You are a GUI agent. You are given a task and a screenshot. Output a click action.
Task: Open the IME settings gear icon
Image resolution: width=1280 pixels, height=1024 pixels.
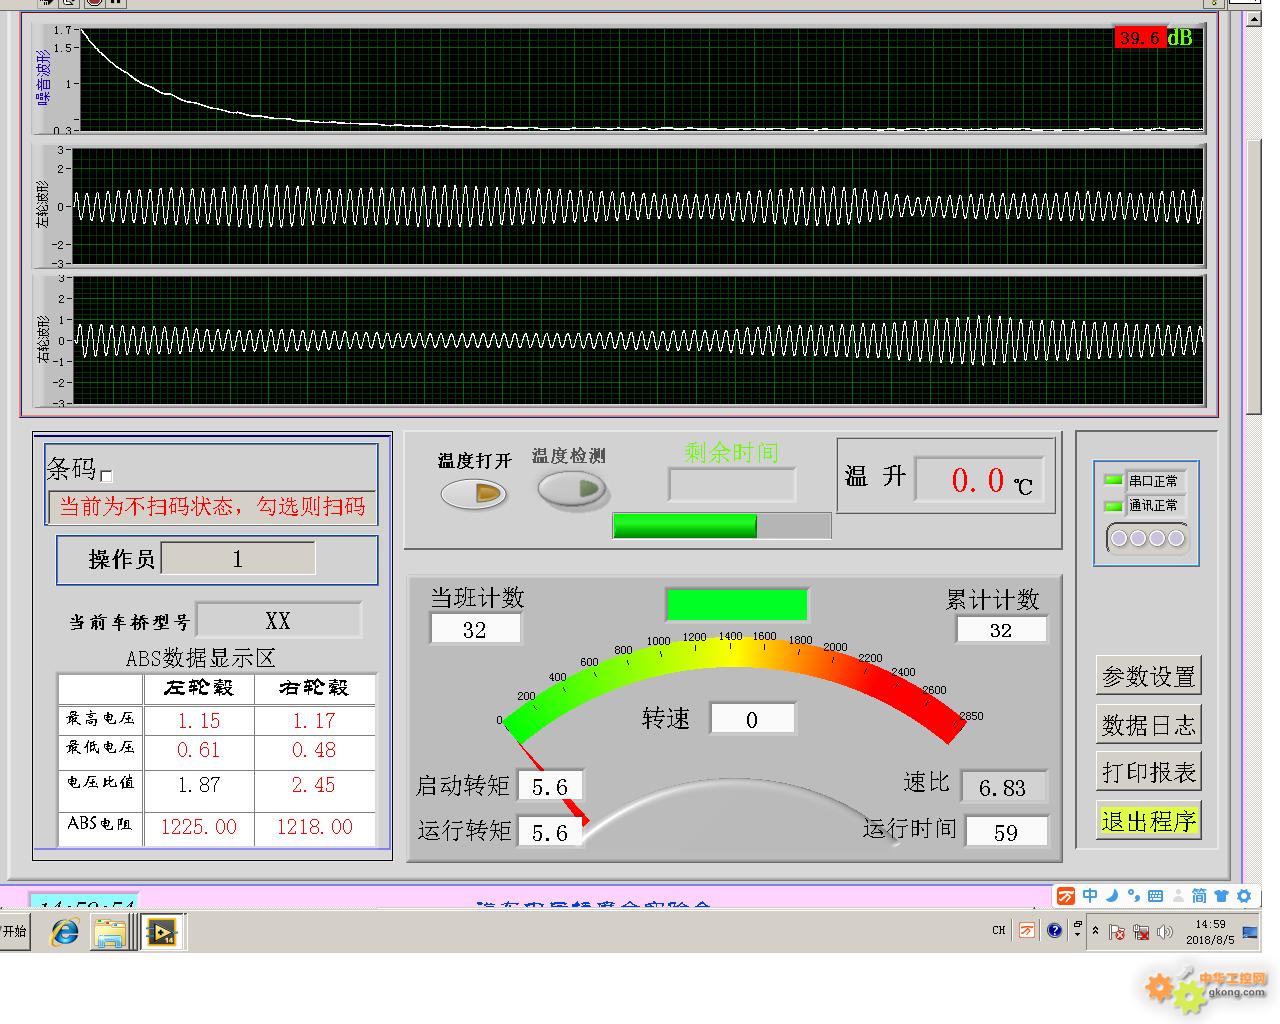coord(1244,896)
